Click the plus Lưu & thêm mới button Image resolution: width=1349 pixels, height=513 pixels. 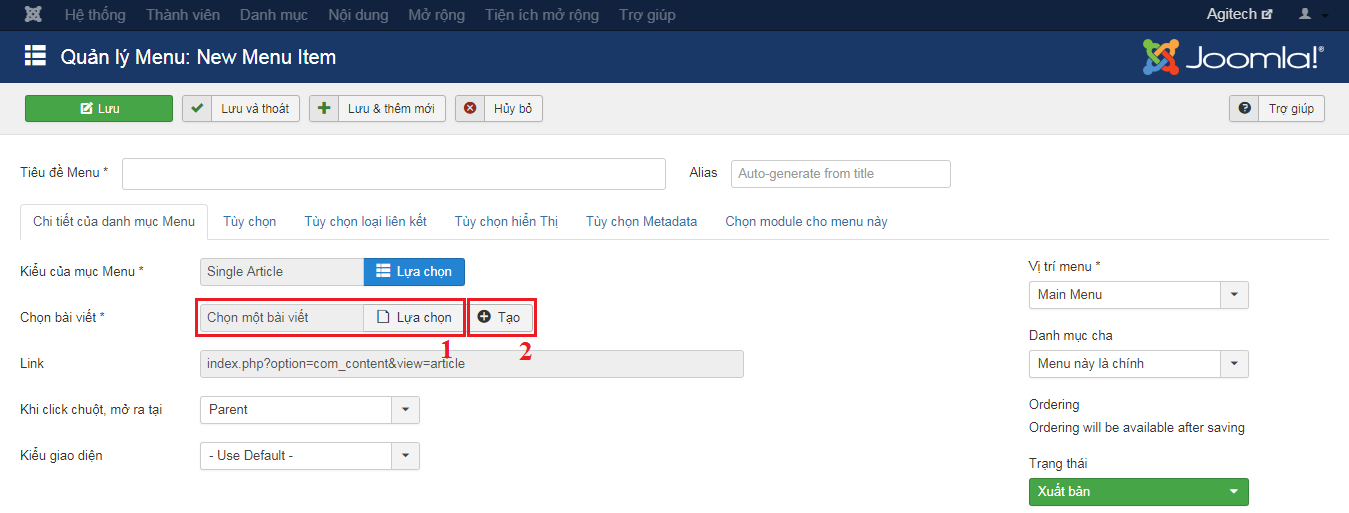click(x=377, y=108)
